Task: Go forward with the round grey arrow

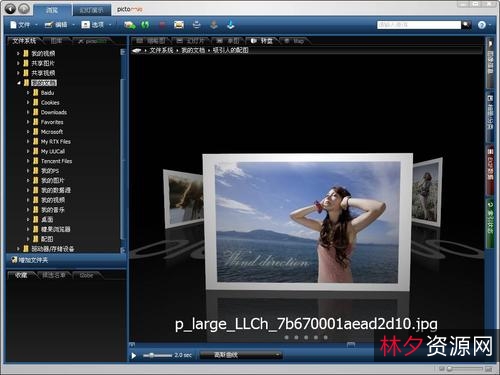Action: point(24,9)
